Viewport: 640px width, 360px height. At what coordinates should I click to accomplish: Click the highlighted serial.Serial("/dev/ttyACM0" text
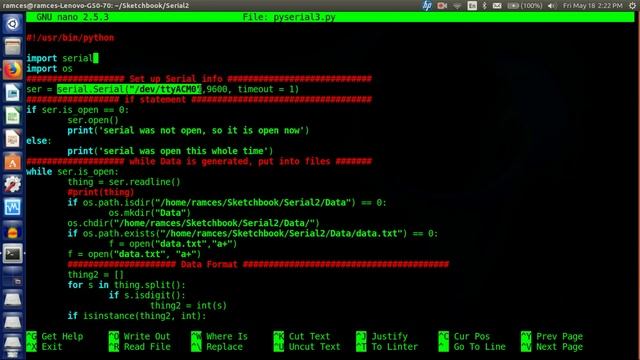coord(129,89)
